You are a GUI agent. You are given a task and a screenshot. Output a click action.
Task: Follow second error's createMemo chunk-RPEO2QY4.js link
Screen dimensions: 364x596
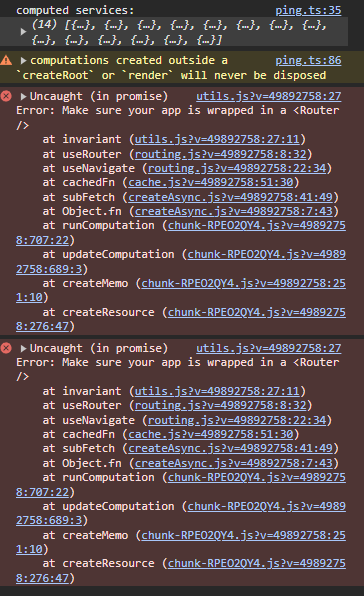[x=181, y=542]
